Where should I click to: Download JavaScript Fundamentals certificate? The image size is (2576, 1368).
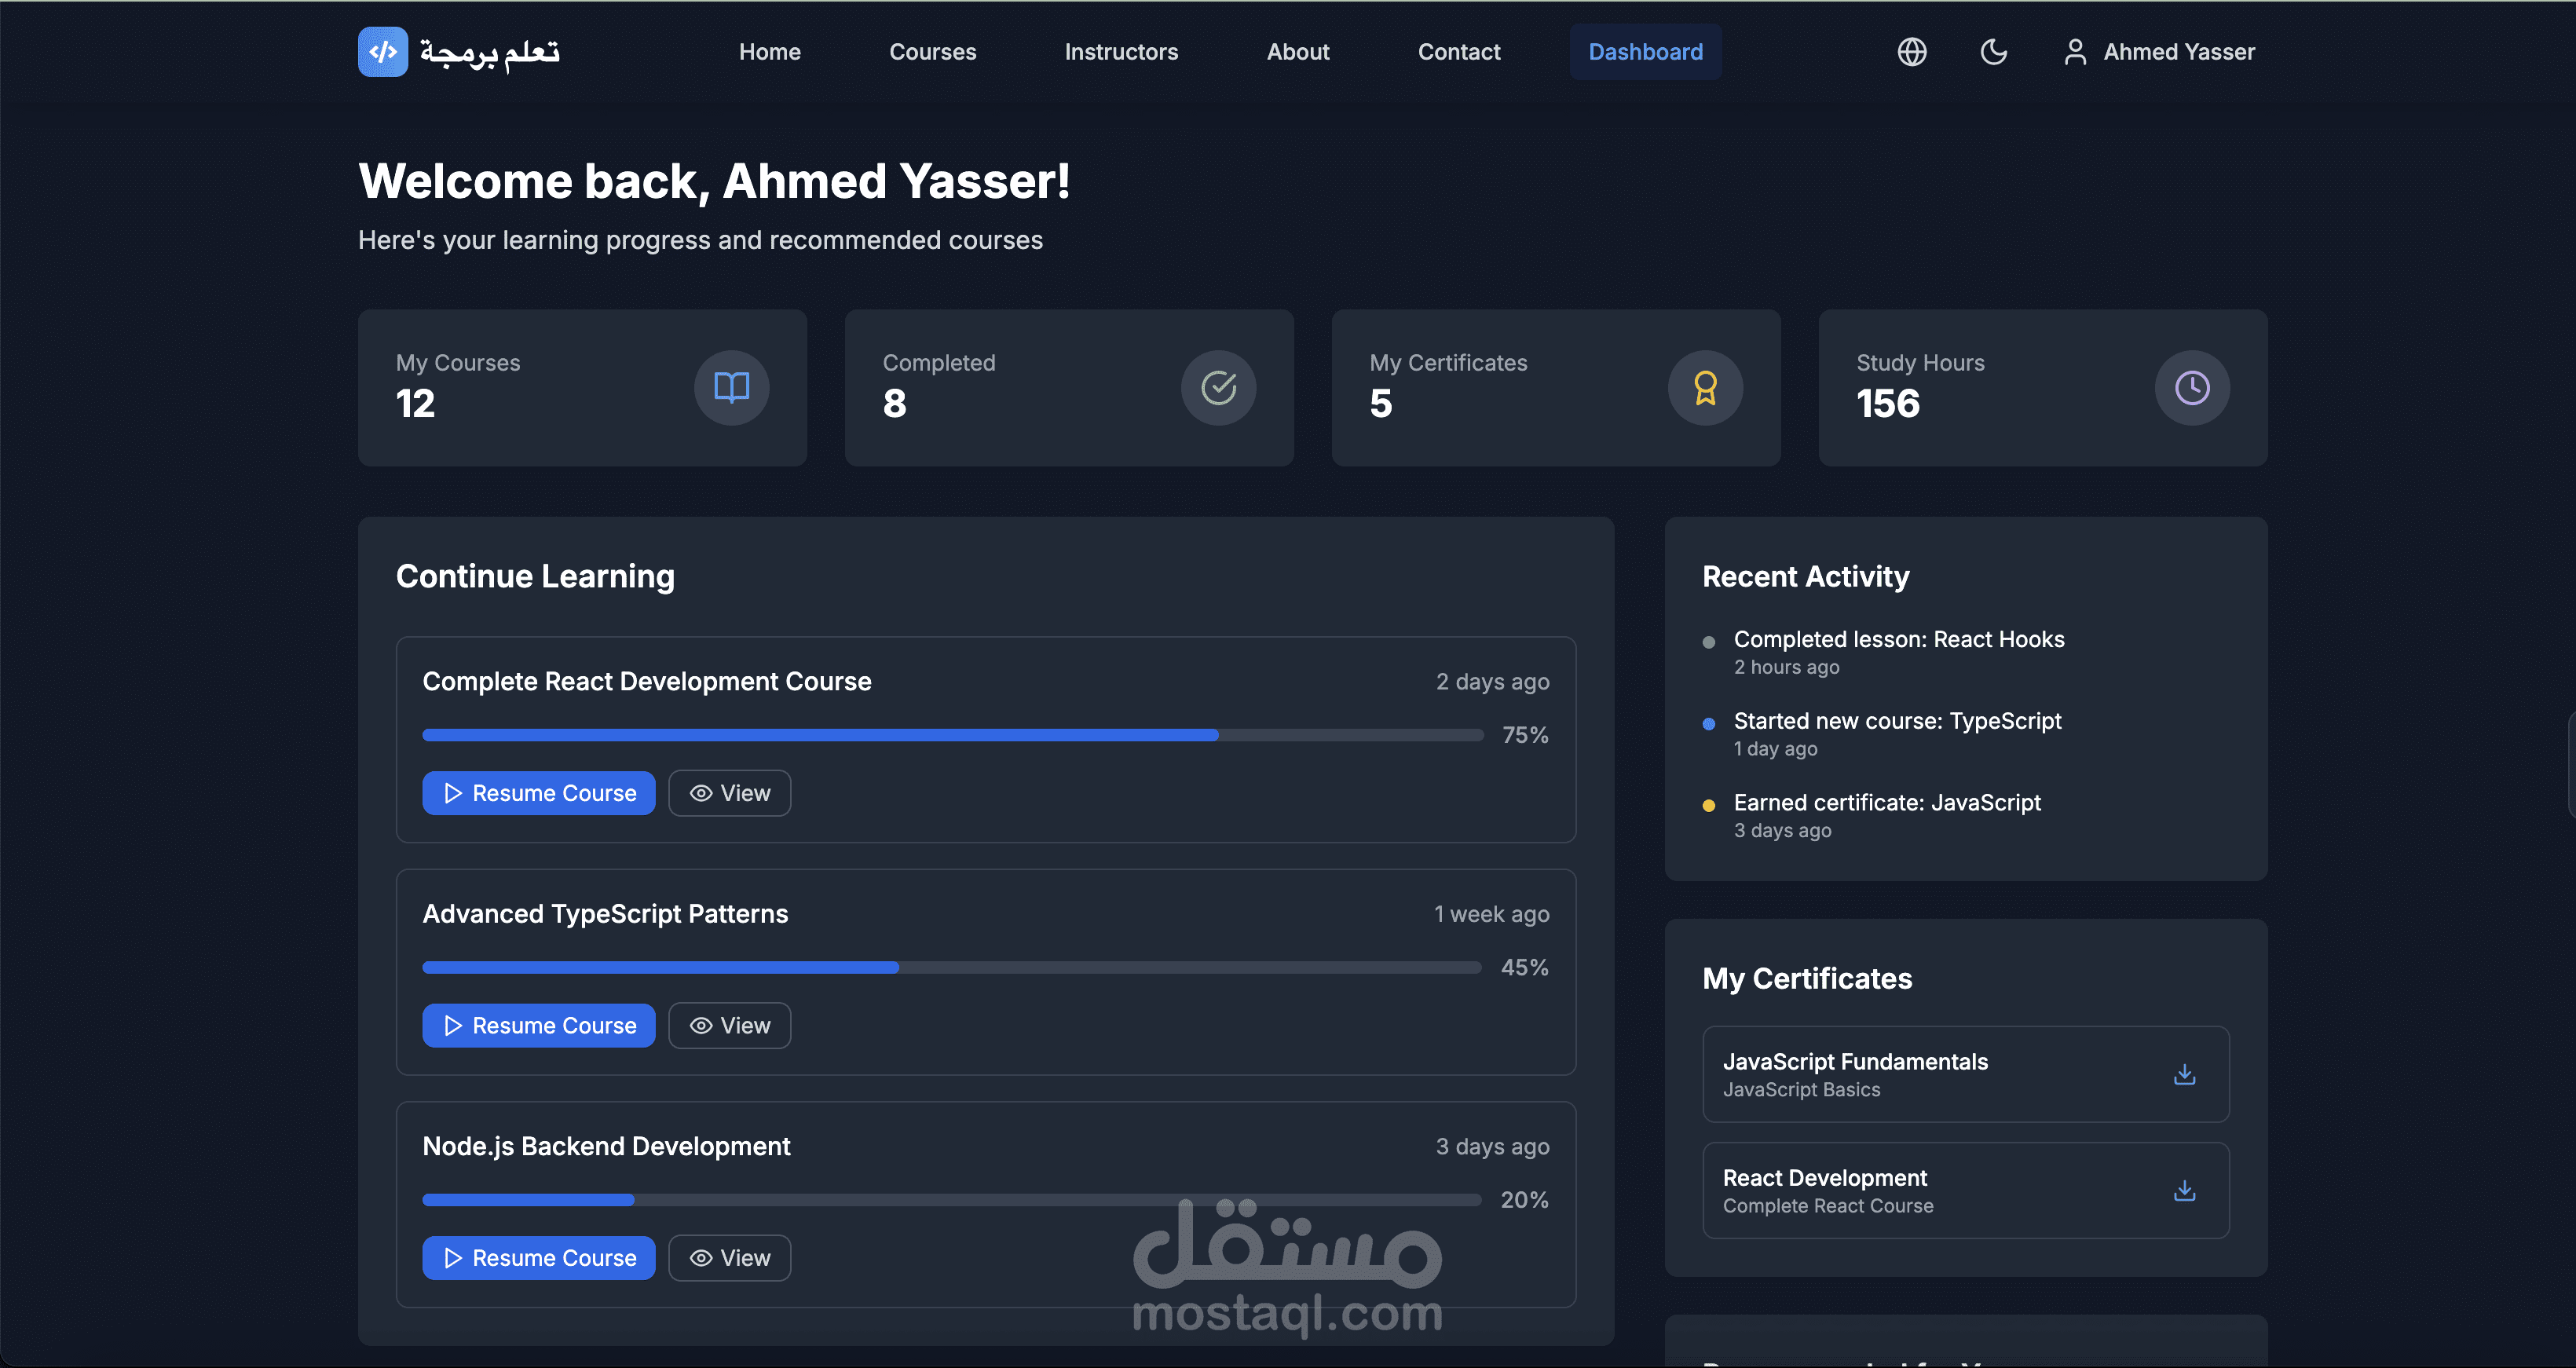click(x=2184, y=1074)
